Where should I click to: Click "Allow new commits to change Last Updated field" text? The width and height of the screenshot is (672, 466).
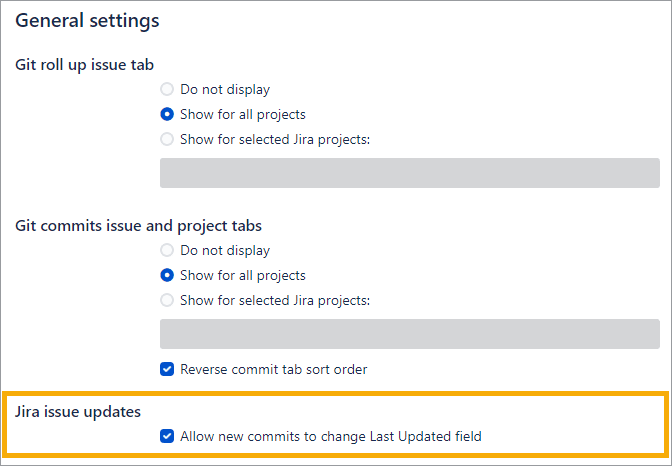coord(331,436)
